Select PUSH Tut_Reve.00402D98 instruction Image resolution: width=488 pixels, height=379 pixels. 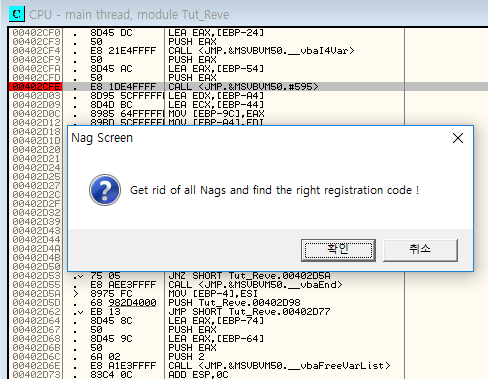click(234, 303)
